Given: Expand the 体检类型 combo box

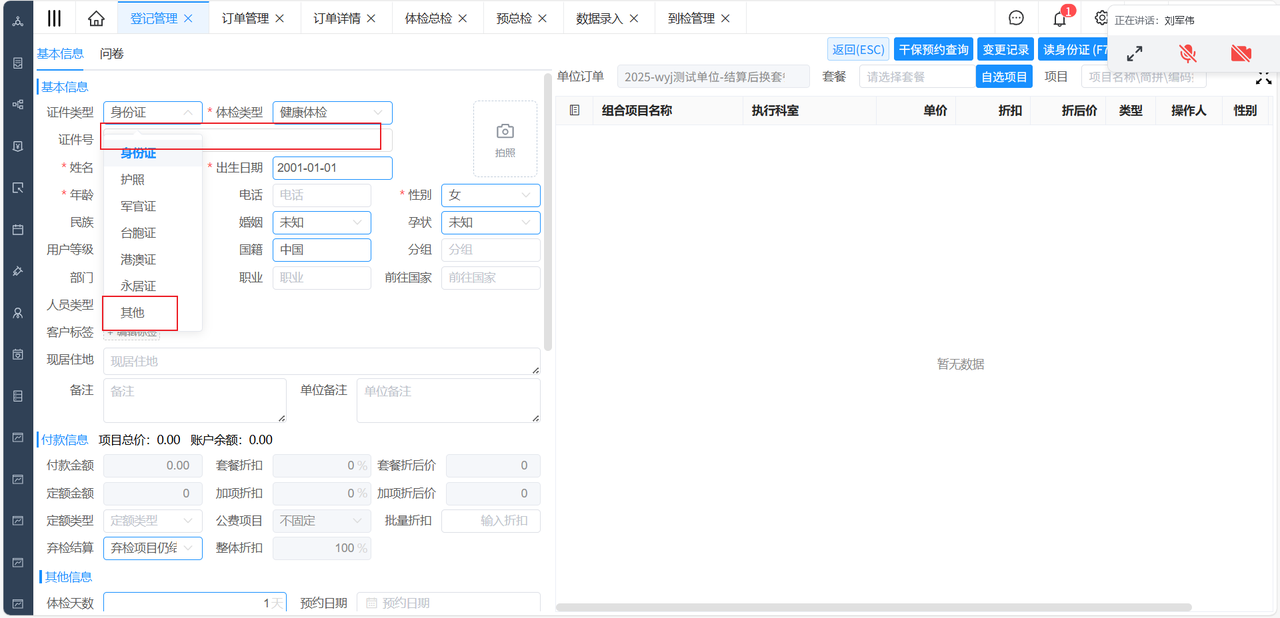Looking at the screenshot, I should pyautogui.click(x=332, y=113).
